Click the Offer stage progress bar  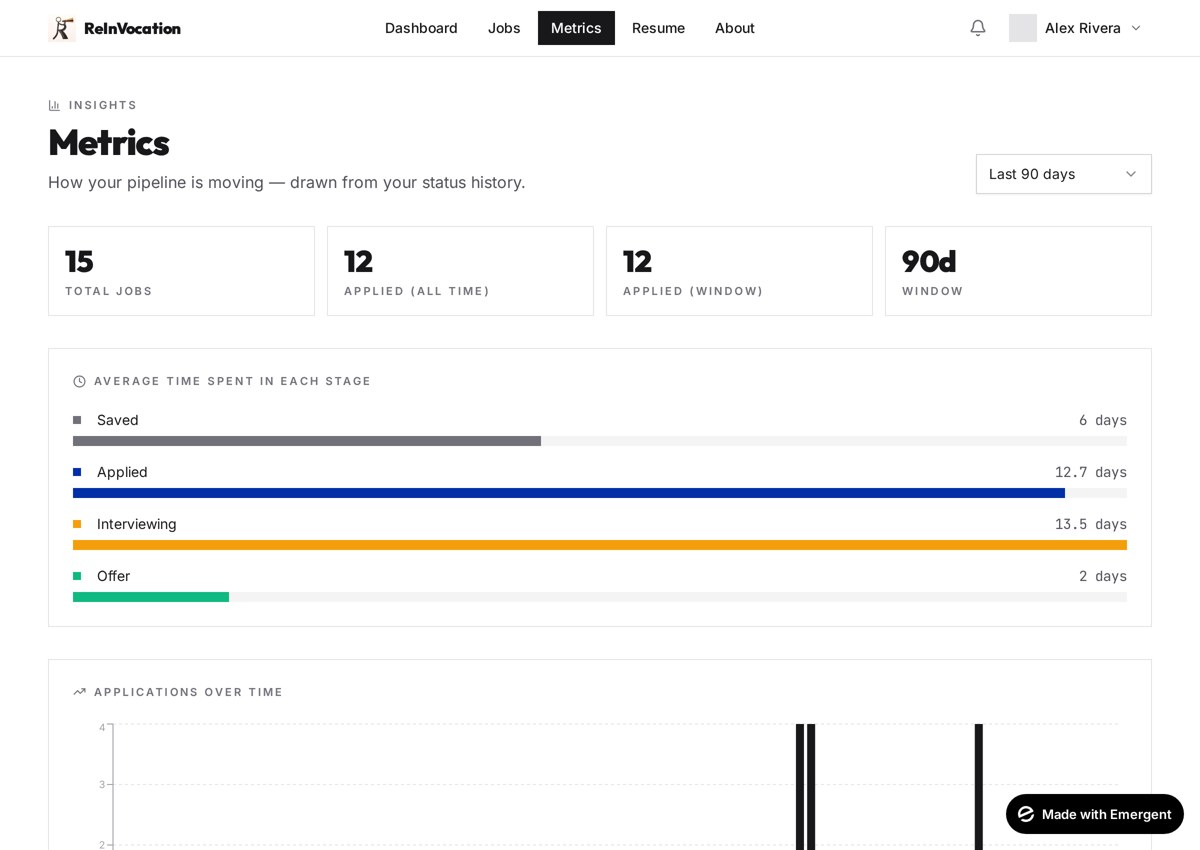click(x=600, y=597)
